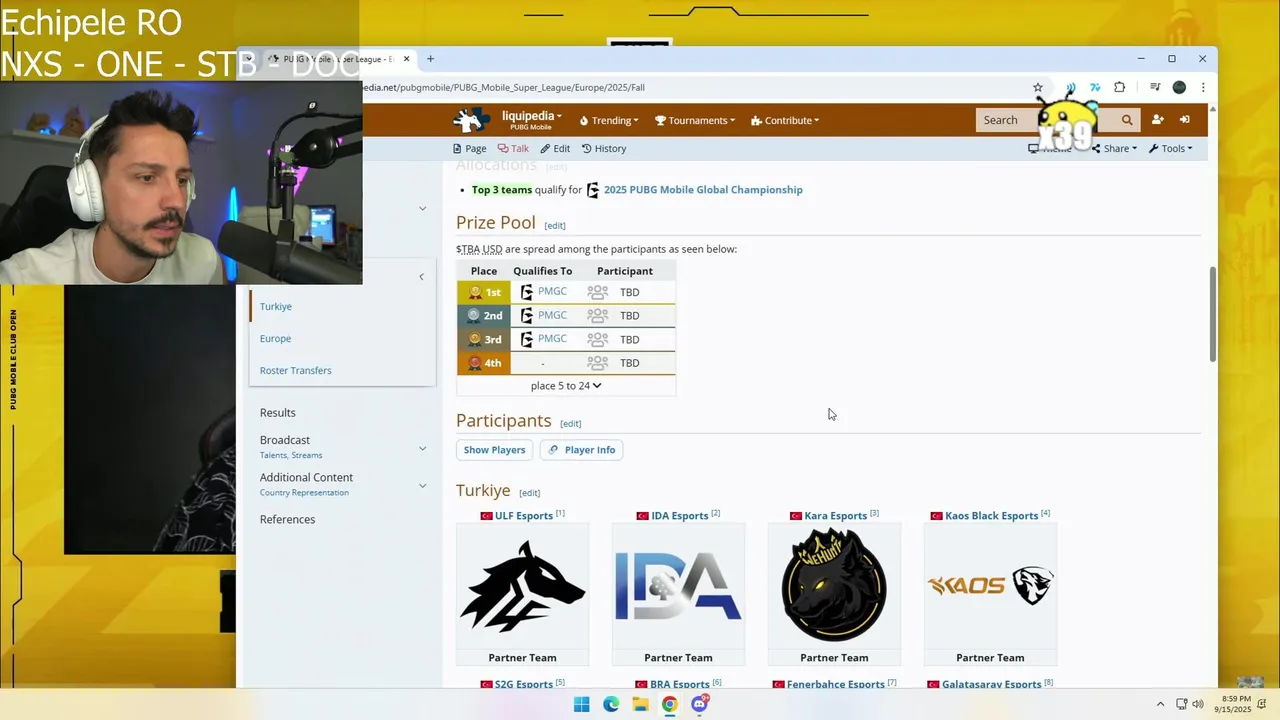Open the liquipedia wiki selector dropdown

tap(531, 120)
